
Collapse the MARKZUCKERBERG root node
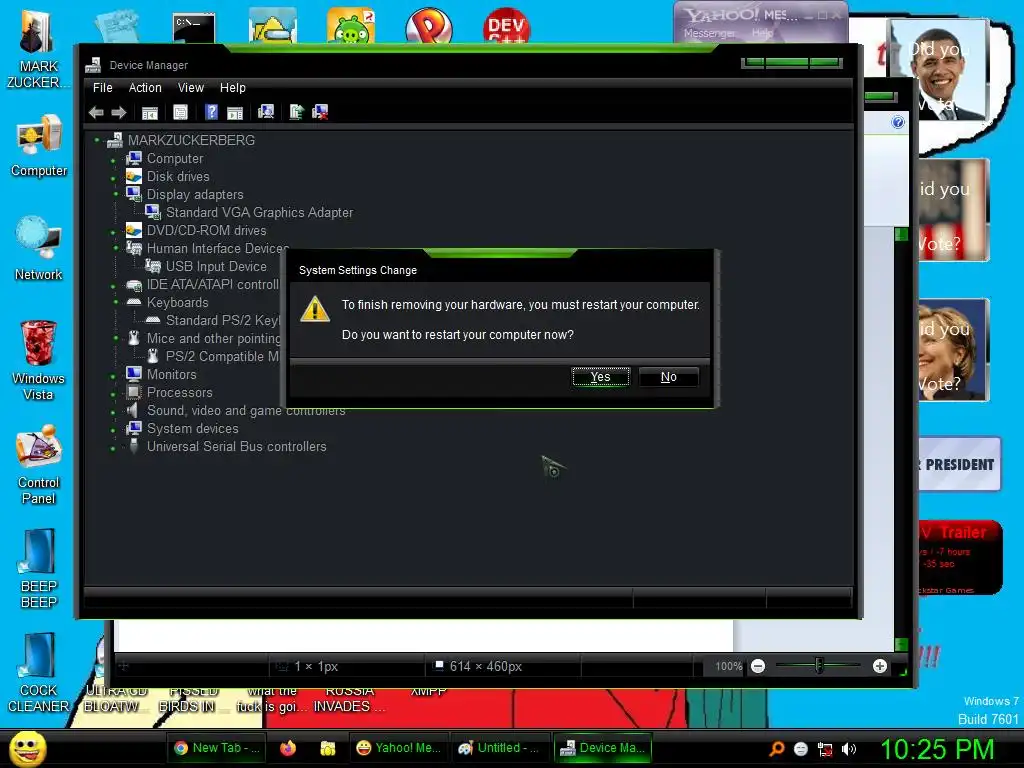pos(97,140)
